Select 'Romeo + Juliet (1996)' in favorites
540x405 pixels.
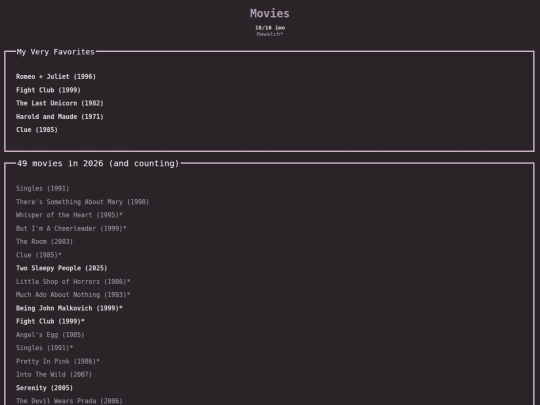[x=56, y=76]
